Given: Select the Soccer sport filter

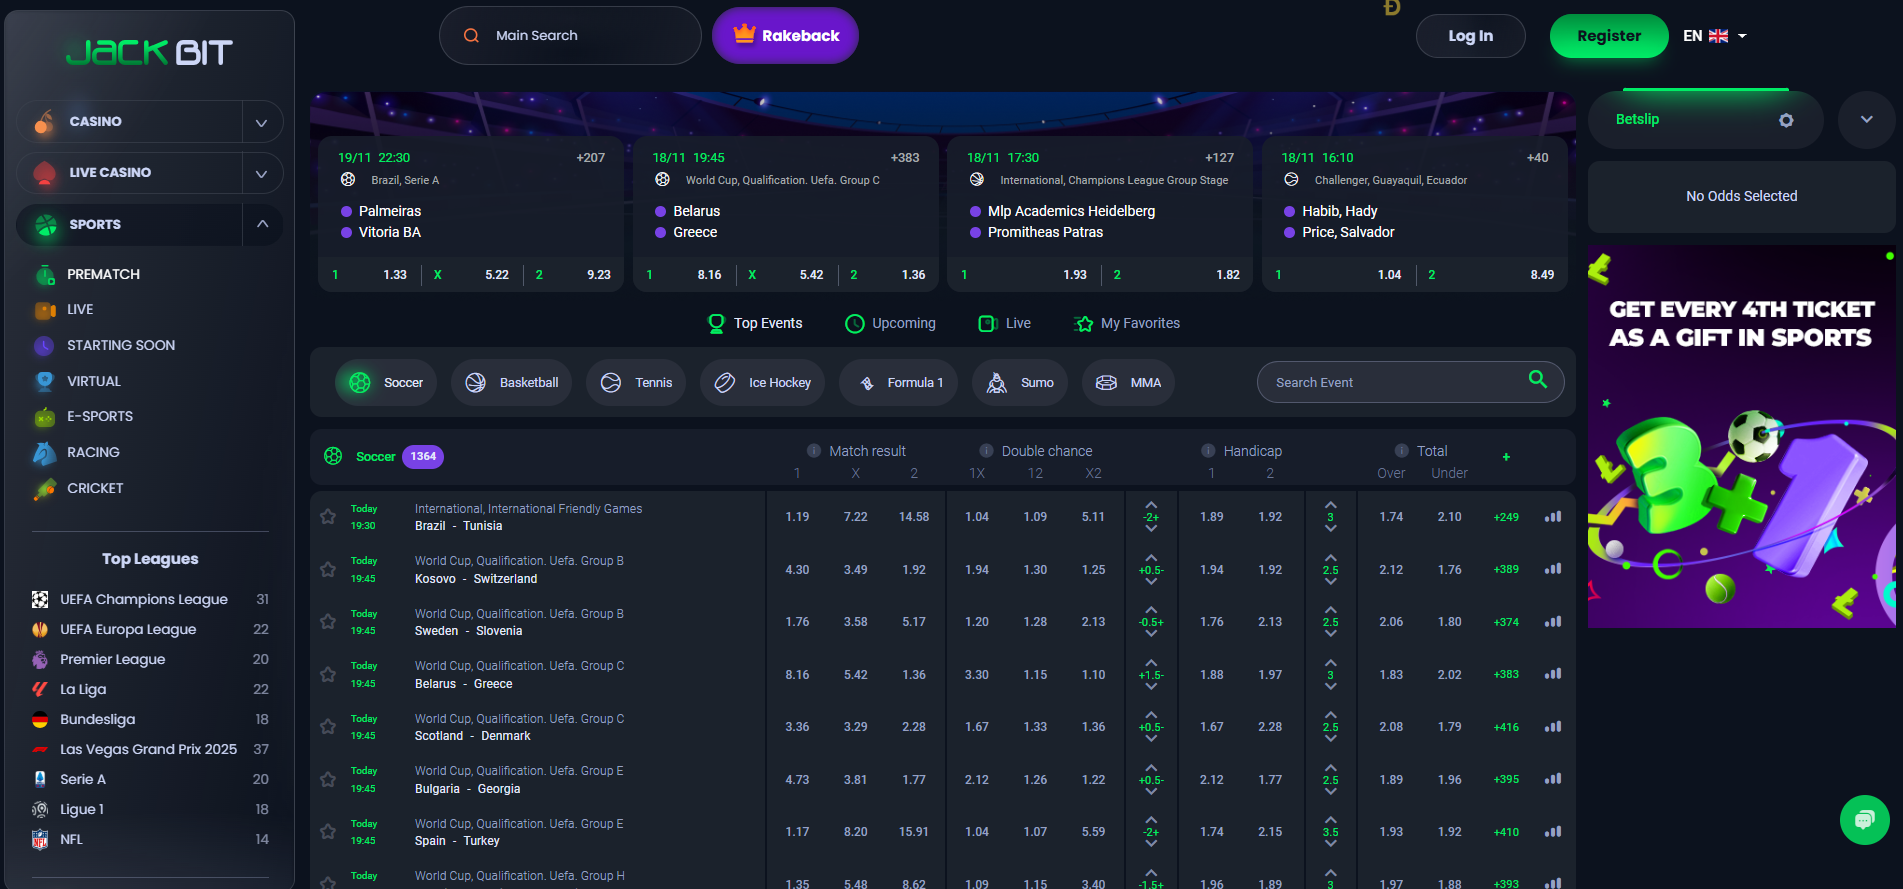Looking at the screenshot, I should point(386,383).
